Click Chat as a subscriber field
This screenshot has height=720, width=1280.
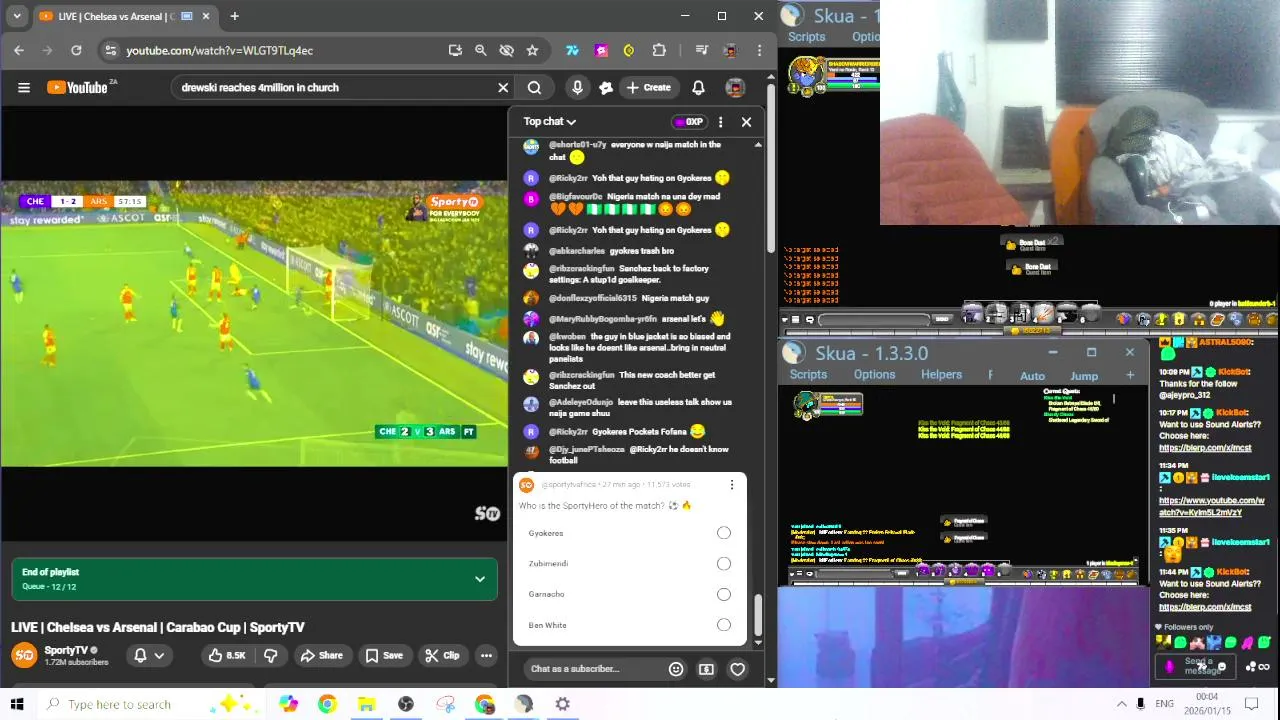(590, 669)
